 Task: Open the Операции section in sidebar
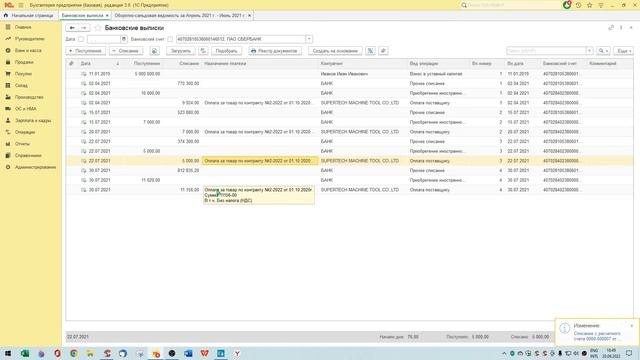[x=25, y=132]
